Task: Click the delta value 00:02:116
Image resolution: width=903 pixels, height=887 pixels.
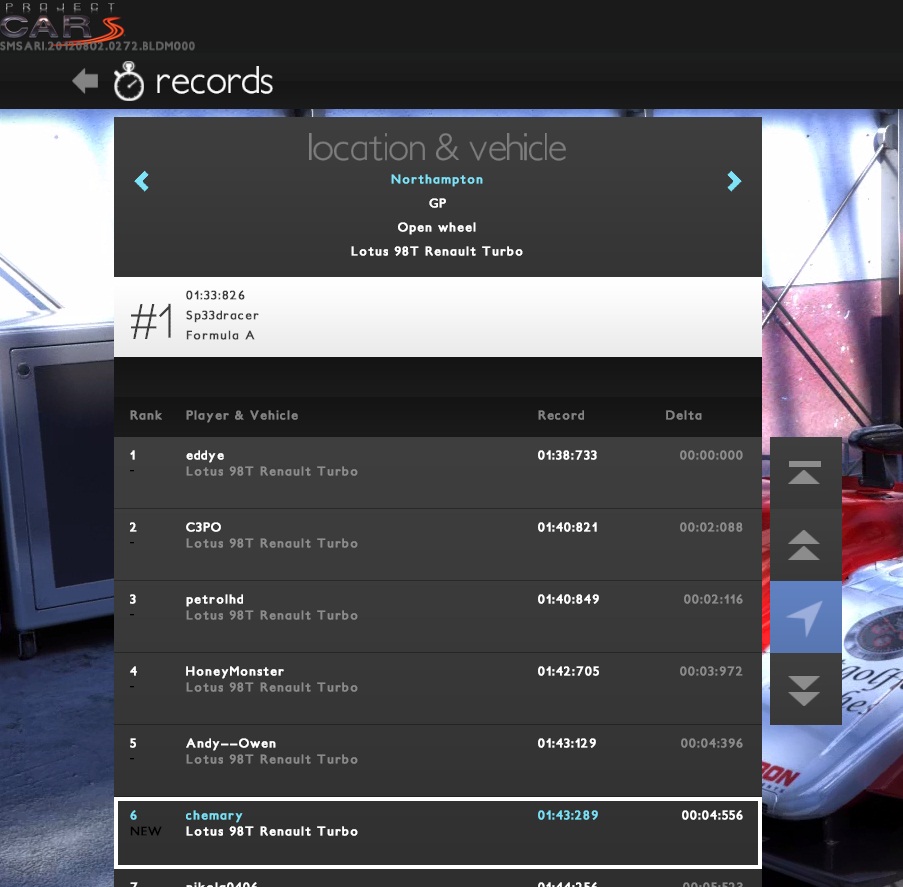Action: (x=713, y=599)
